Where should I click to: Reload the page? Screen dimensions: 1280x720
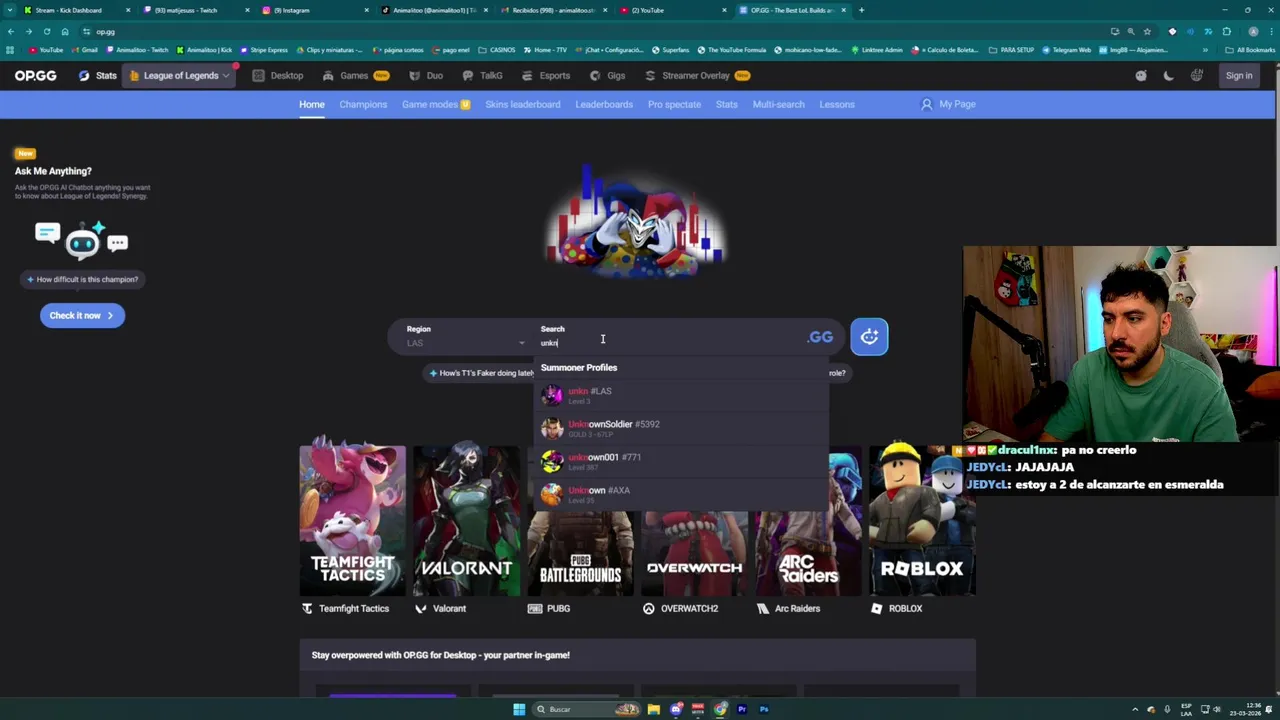(46, 31)
